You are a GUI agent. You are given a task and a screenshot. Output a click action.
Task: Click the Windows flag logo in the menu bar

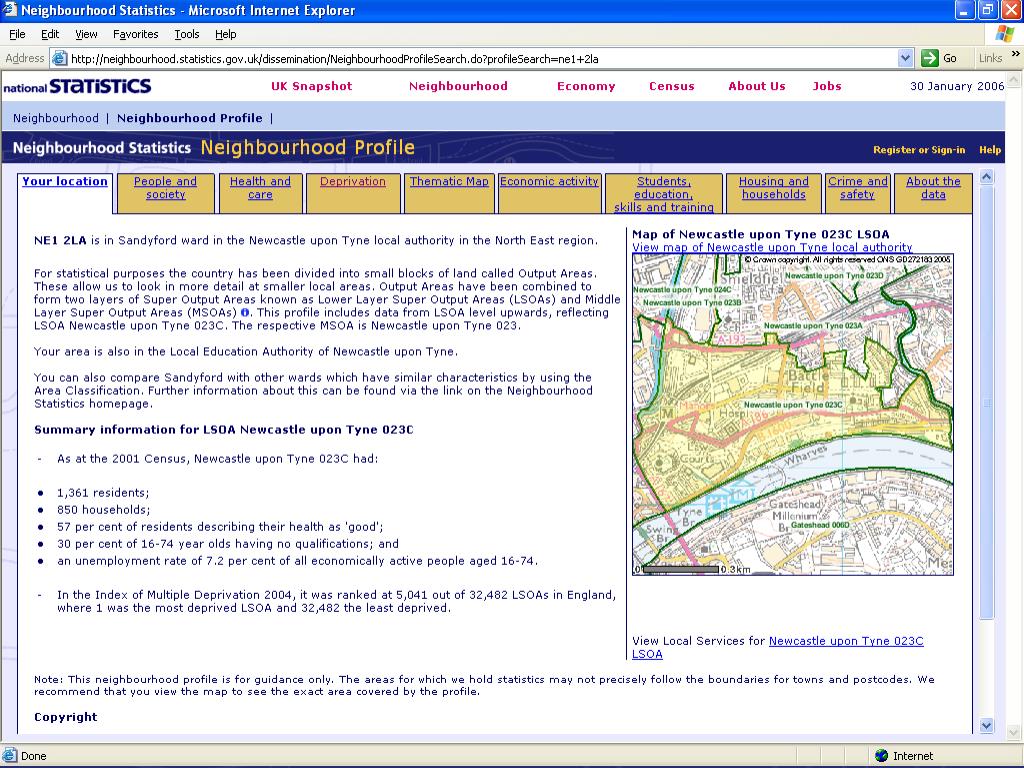click(x=1005, y=34)
